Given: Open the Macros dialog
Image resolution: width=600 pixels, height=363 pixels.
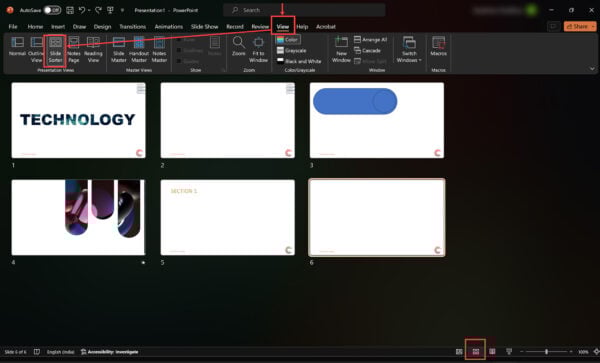Looking at the screenshot, I should pyautogui.click(x=439, y=47).
